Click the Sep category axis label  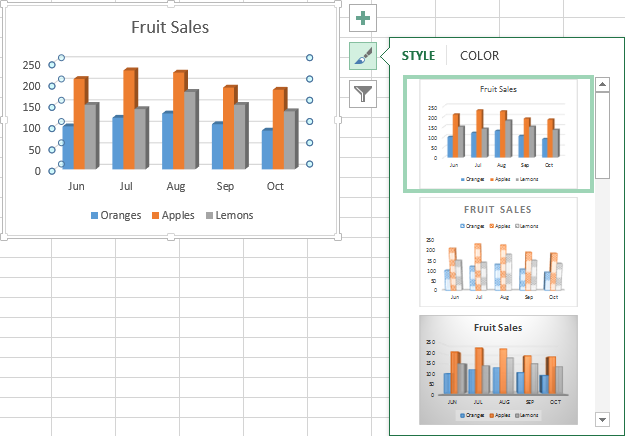coord(225,187)
